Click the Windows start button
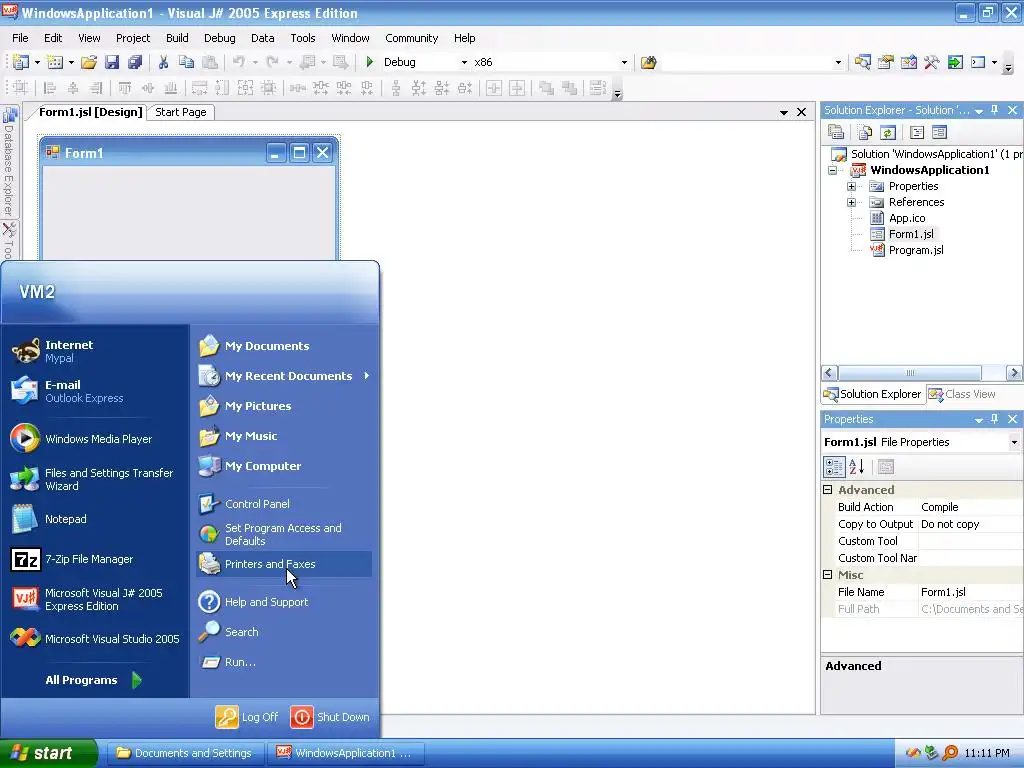 click(48, 753)
